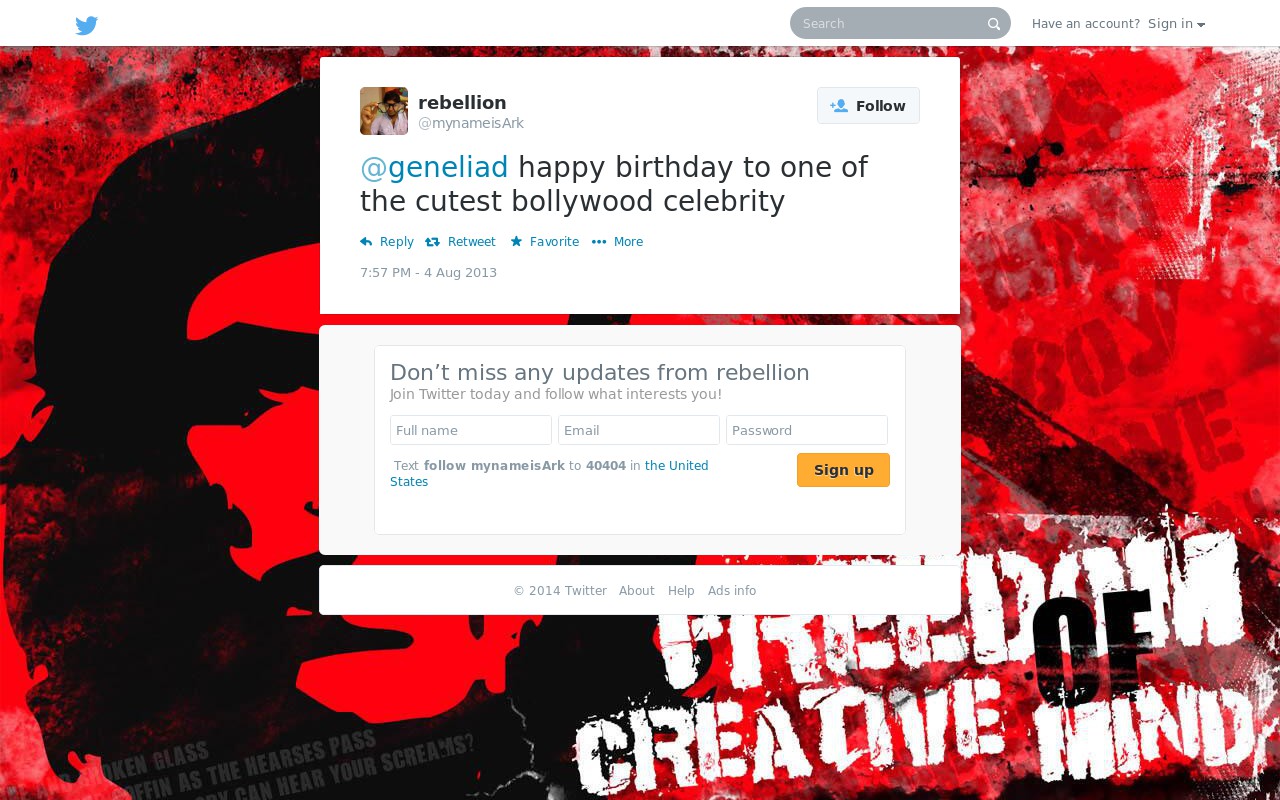Focus the Search field
The width and height of the screenshot is (1280, 800).
890,23
